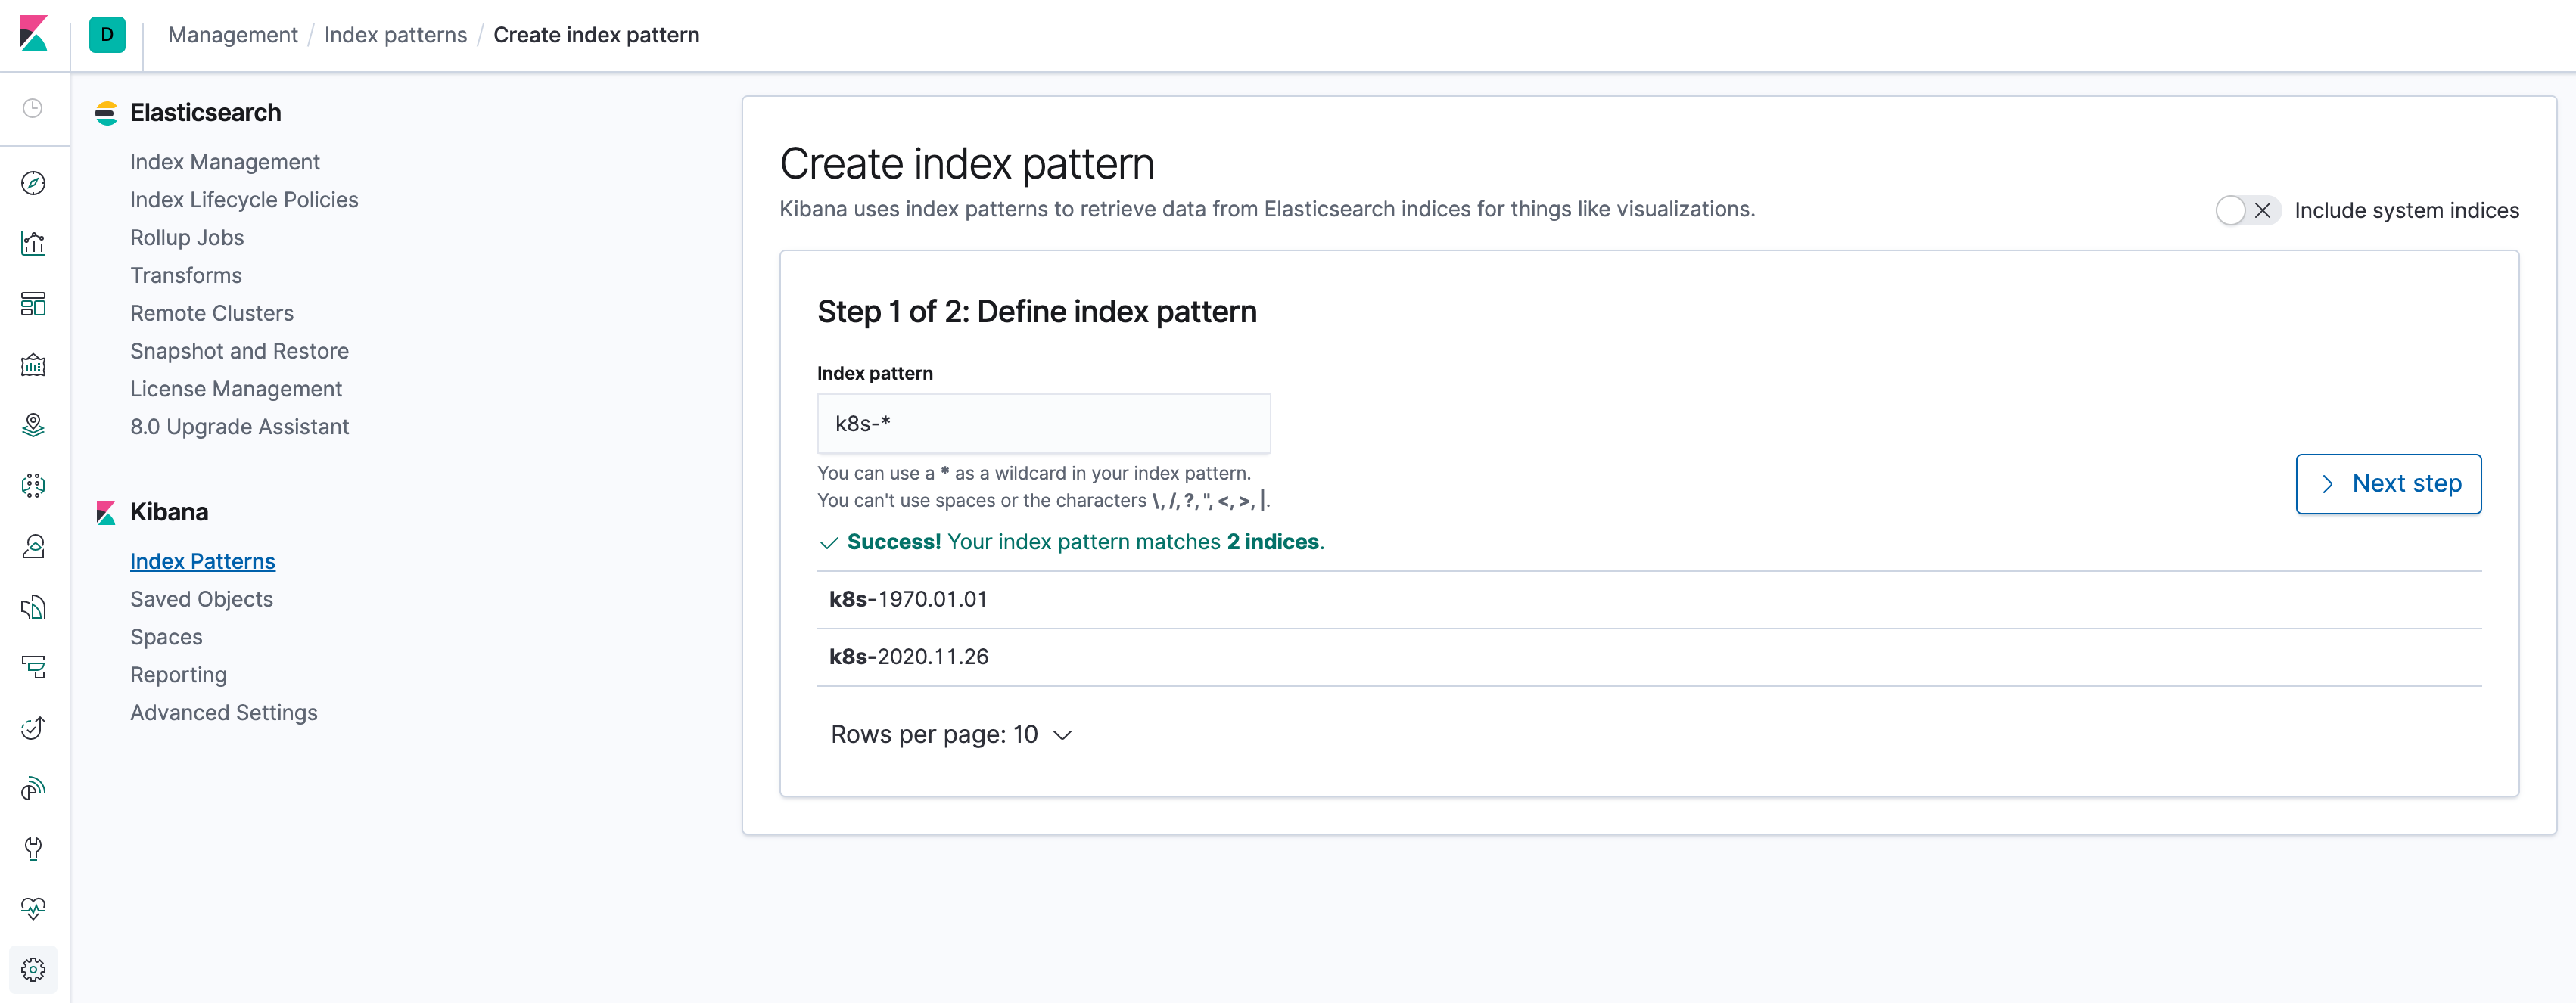Toggle Include system indices switch

click(x=2248, y=210)
